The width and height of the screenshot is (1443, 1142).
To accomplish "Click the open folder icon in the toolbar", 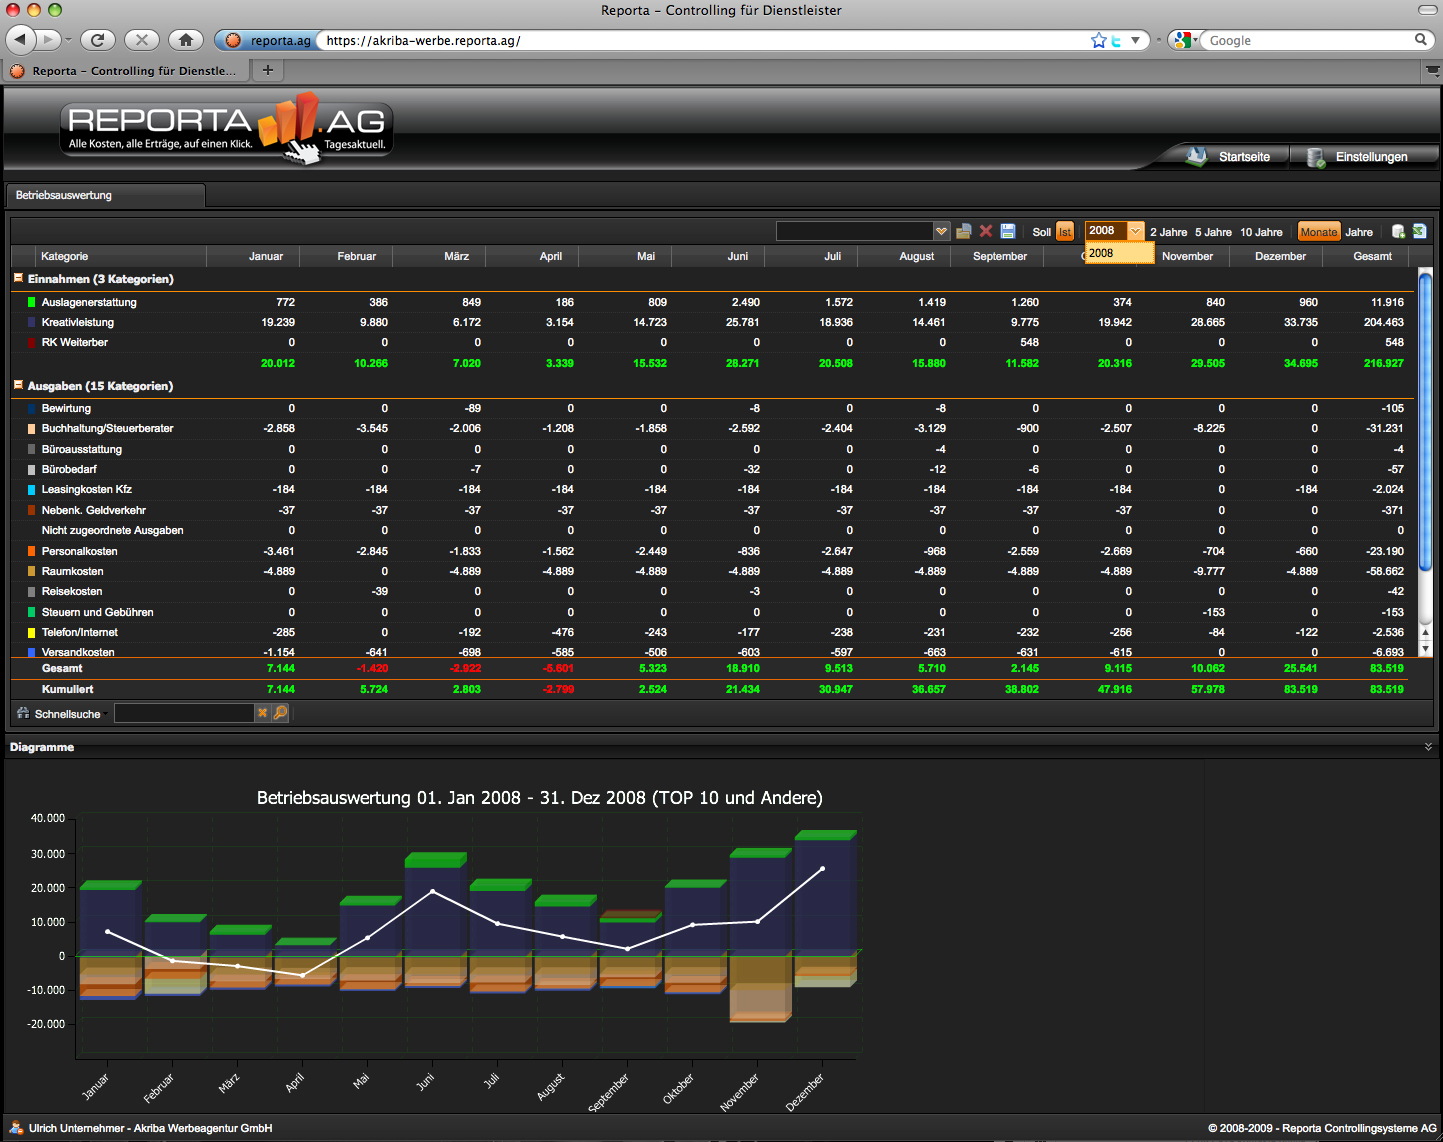I will pos(964,232).
